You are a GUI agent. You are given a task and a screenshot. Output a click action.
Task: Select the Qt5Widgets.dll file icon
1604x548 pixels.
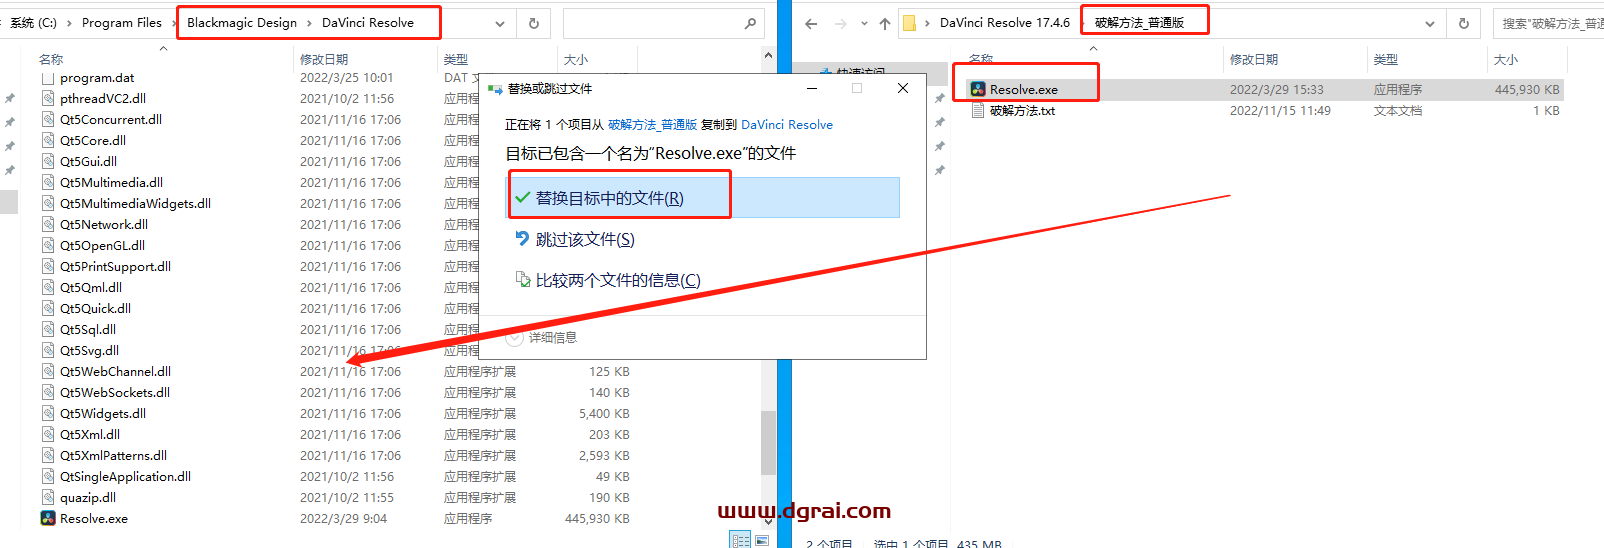[x=48, y=413]
